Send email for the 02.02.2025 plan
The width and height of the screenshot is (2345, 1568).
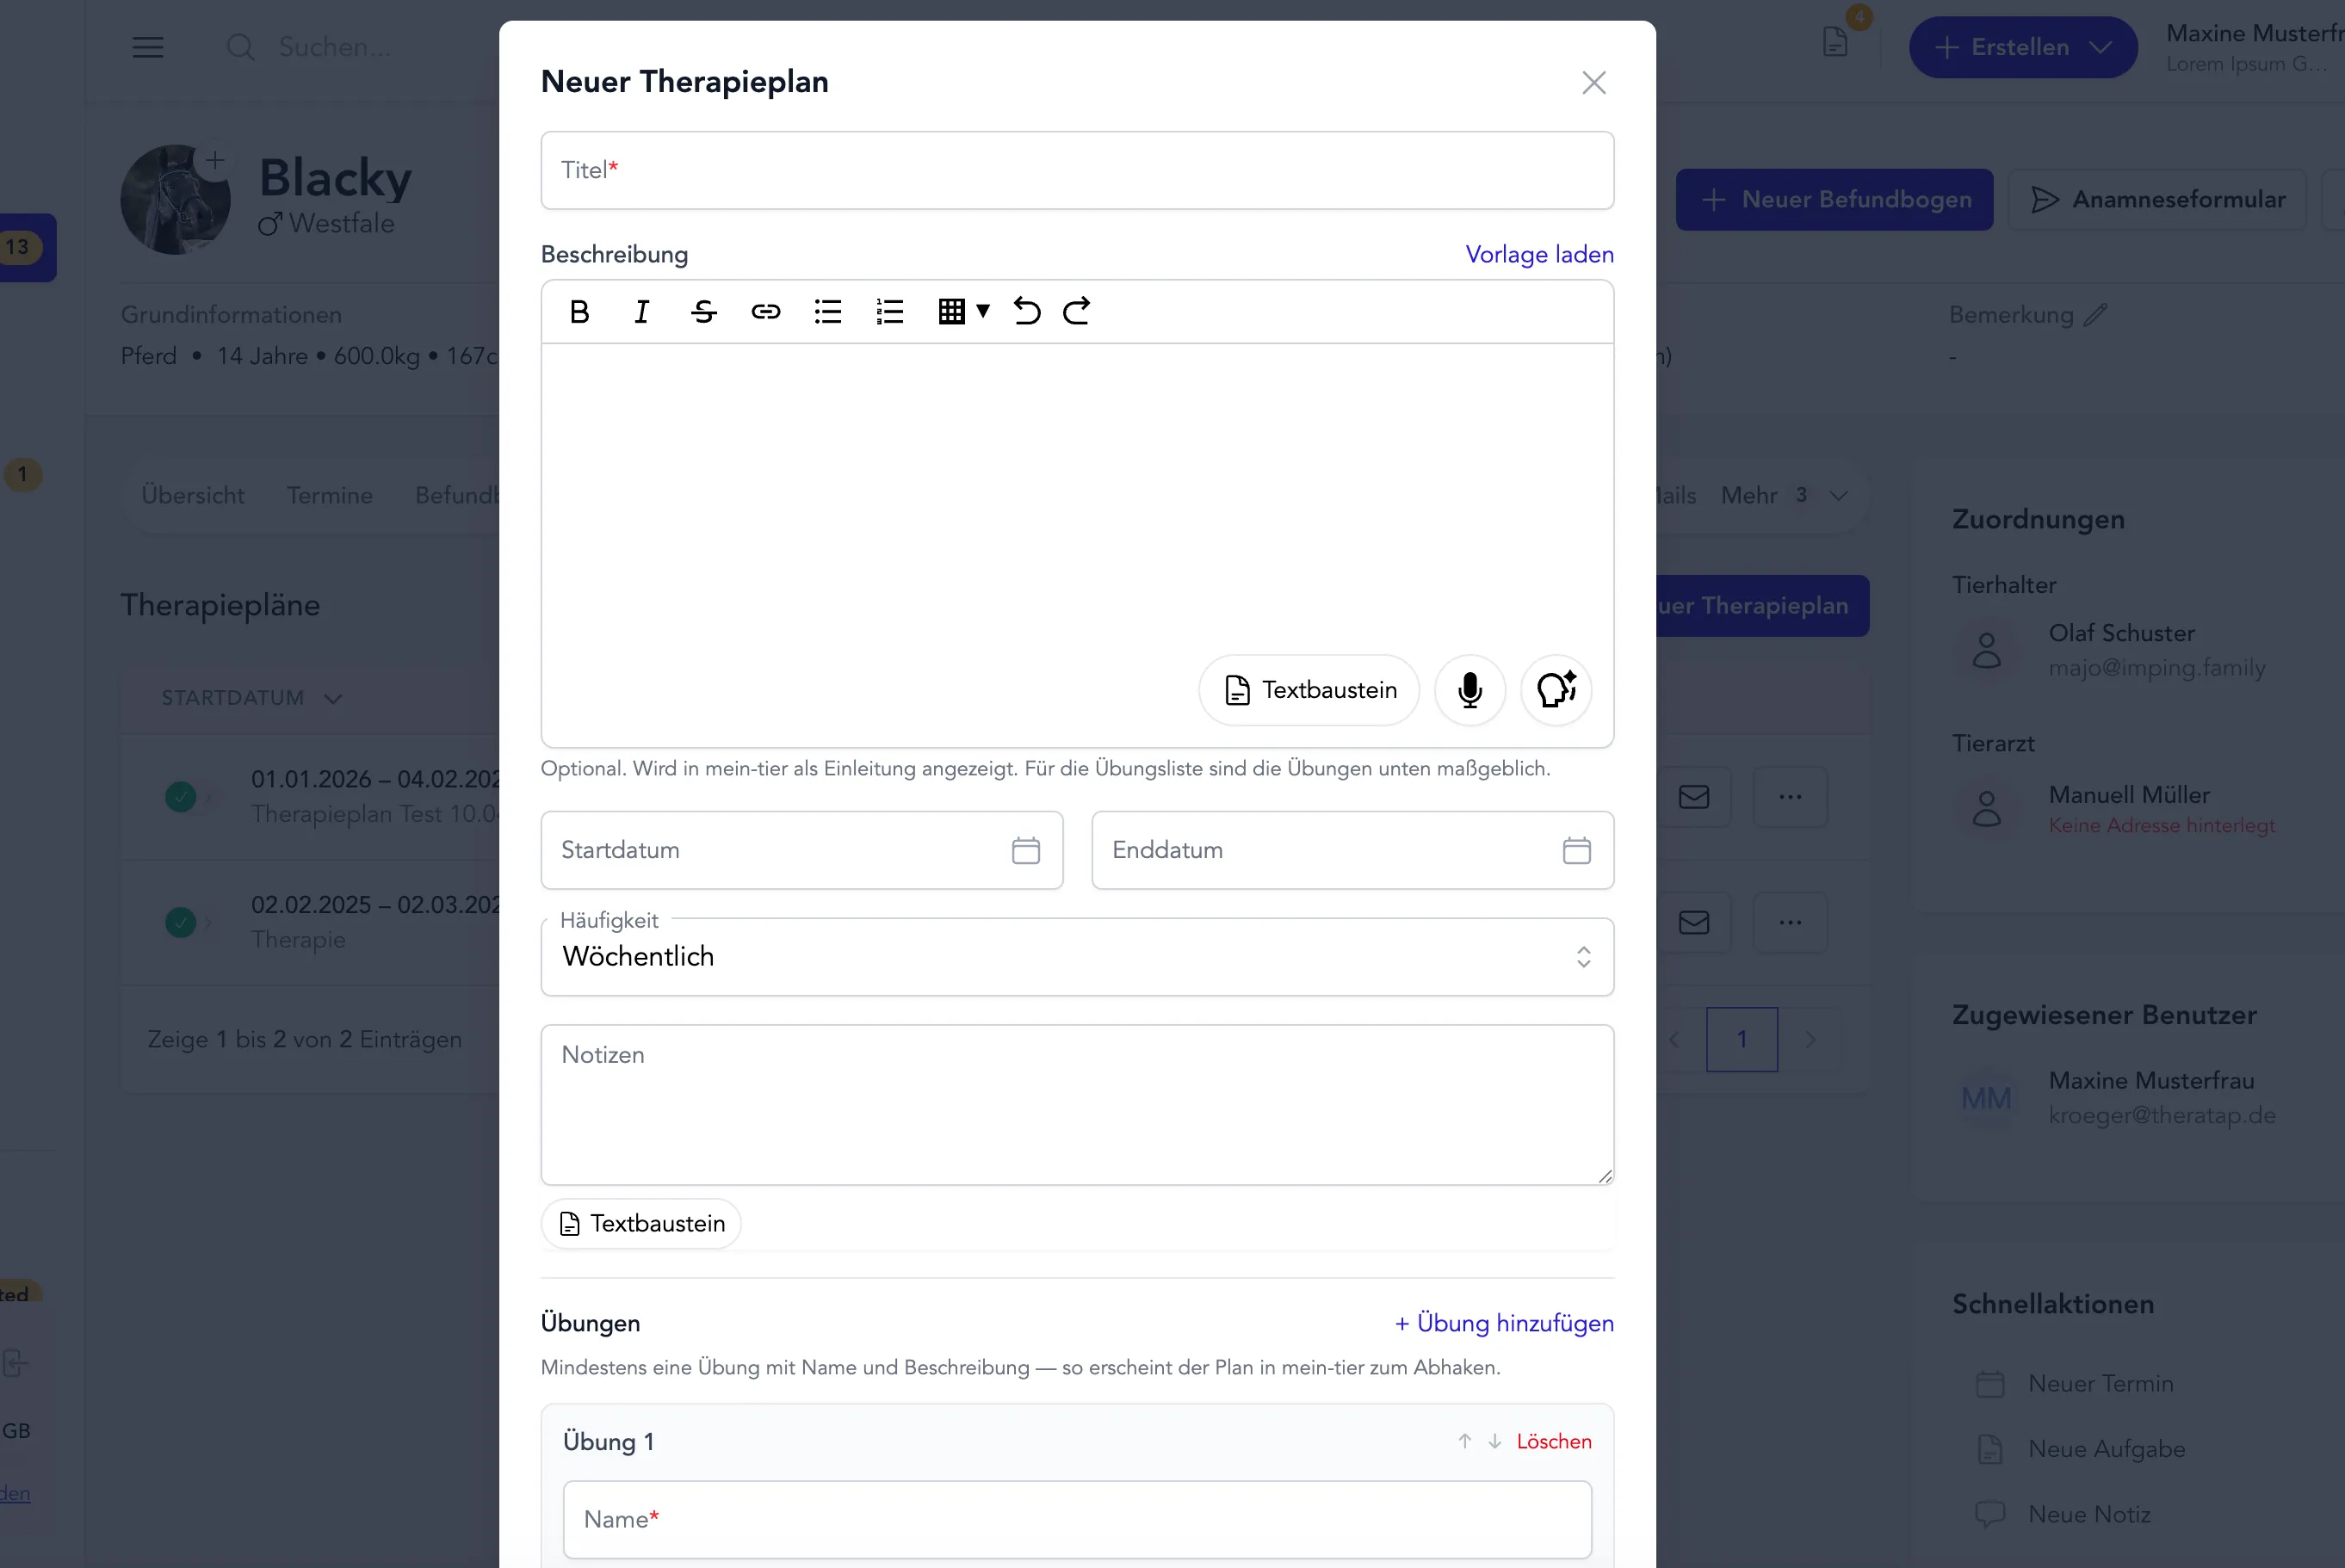[1694, 922]
